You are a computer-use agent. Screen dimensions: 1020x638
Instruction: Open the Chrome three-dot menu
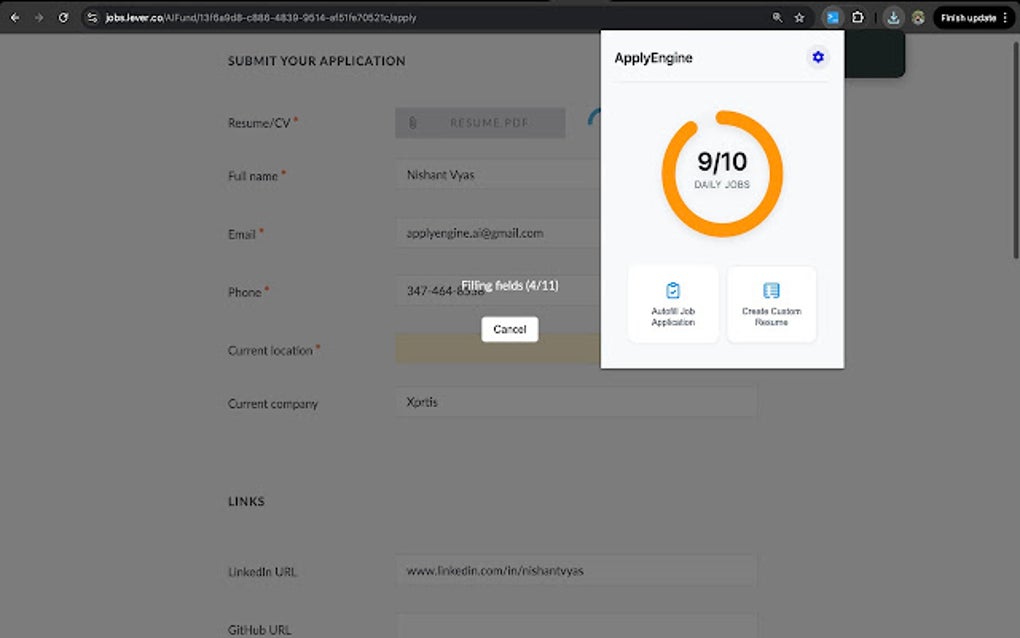pos(1004,17)
